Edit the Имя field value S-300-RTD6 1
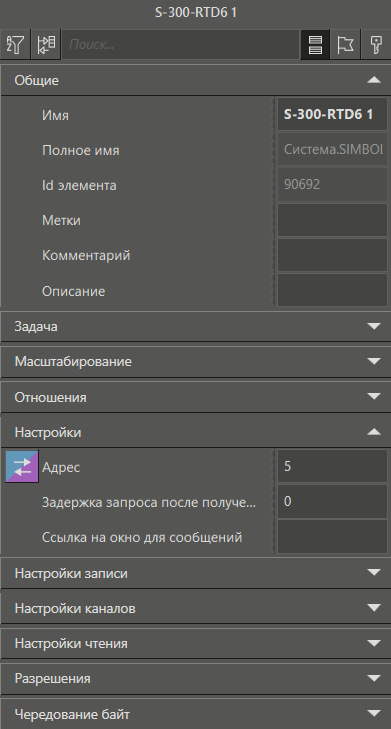The image size is (391, 729). (332, 114)
